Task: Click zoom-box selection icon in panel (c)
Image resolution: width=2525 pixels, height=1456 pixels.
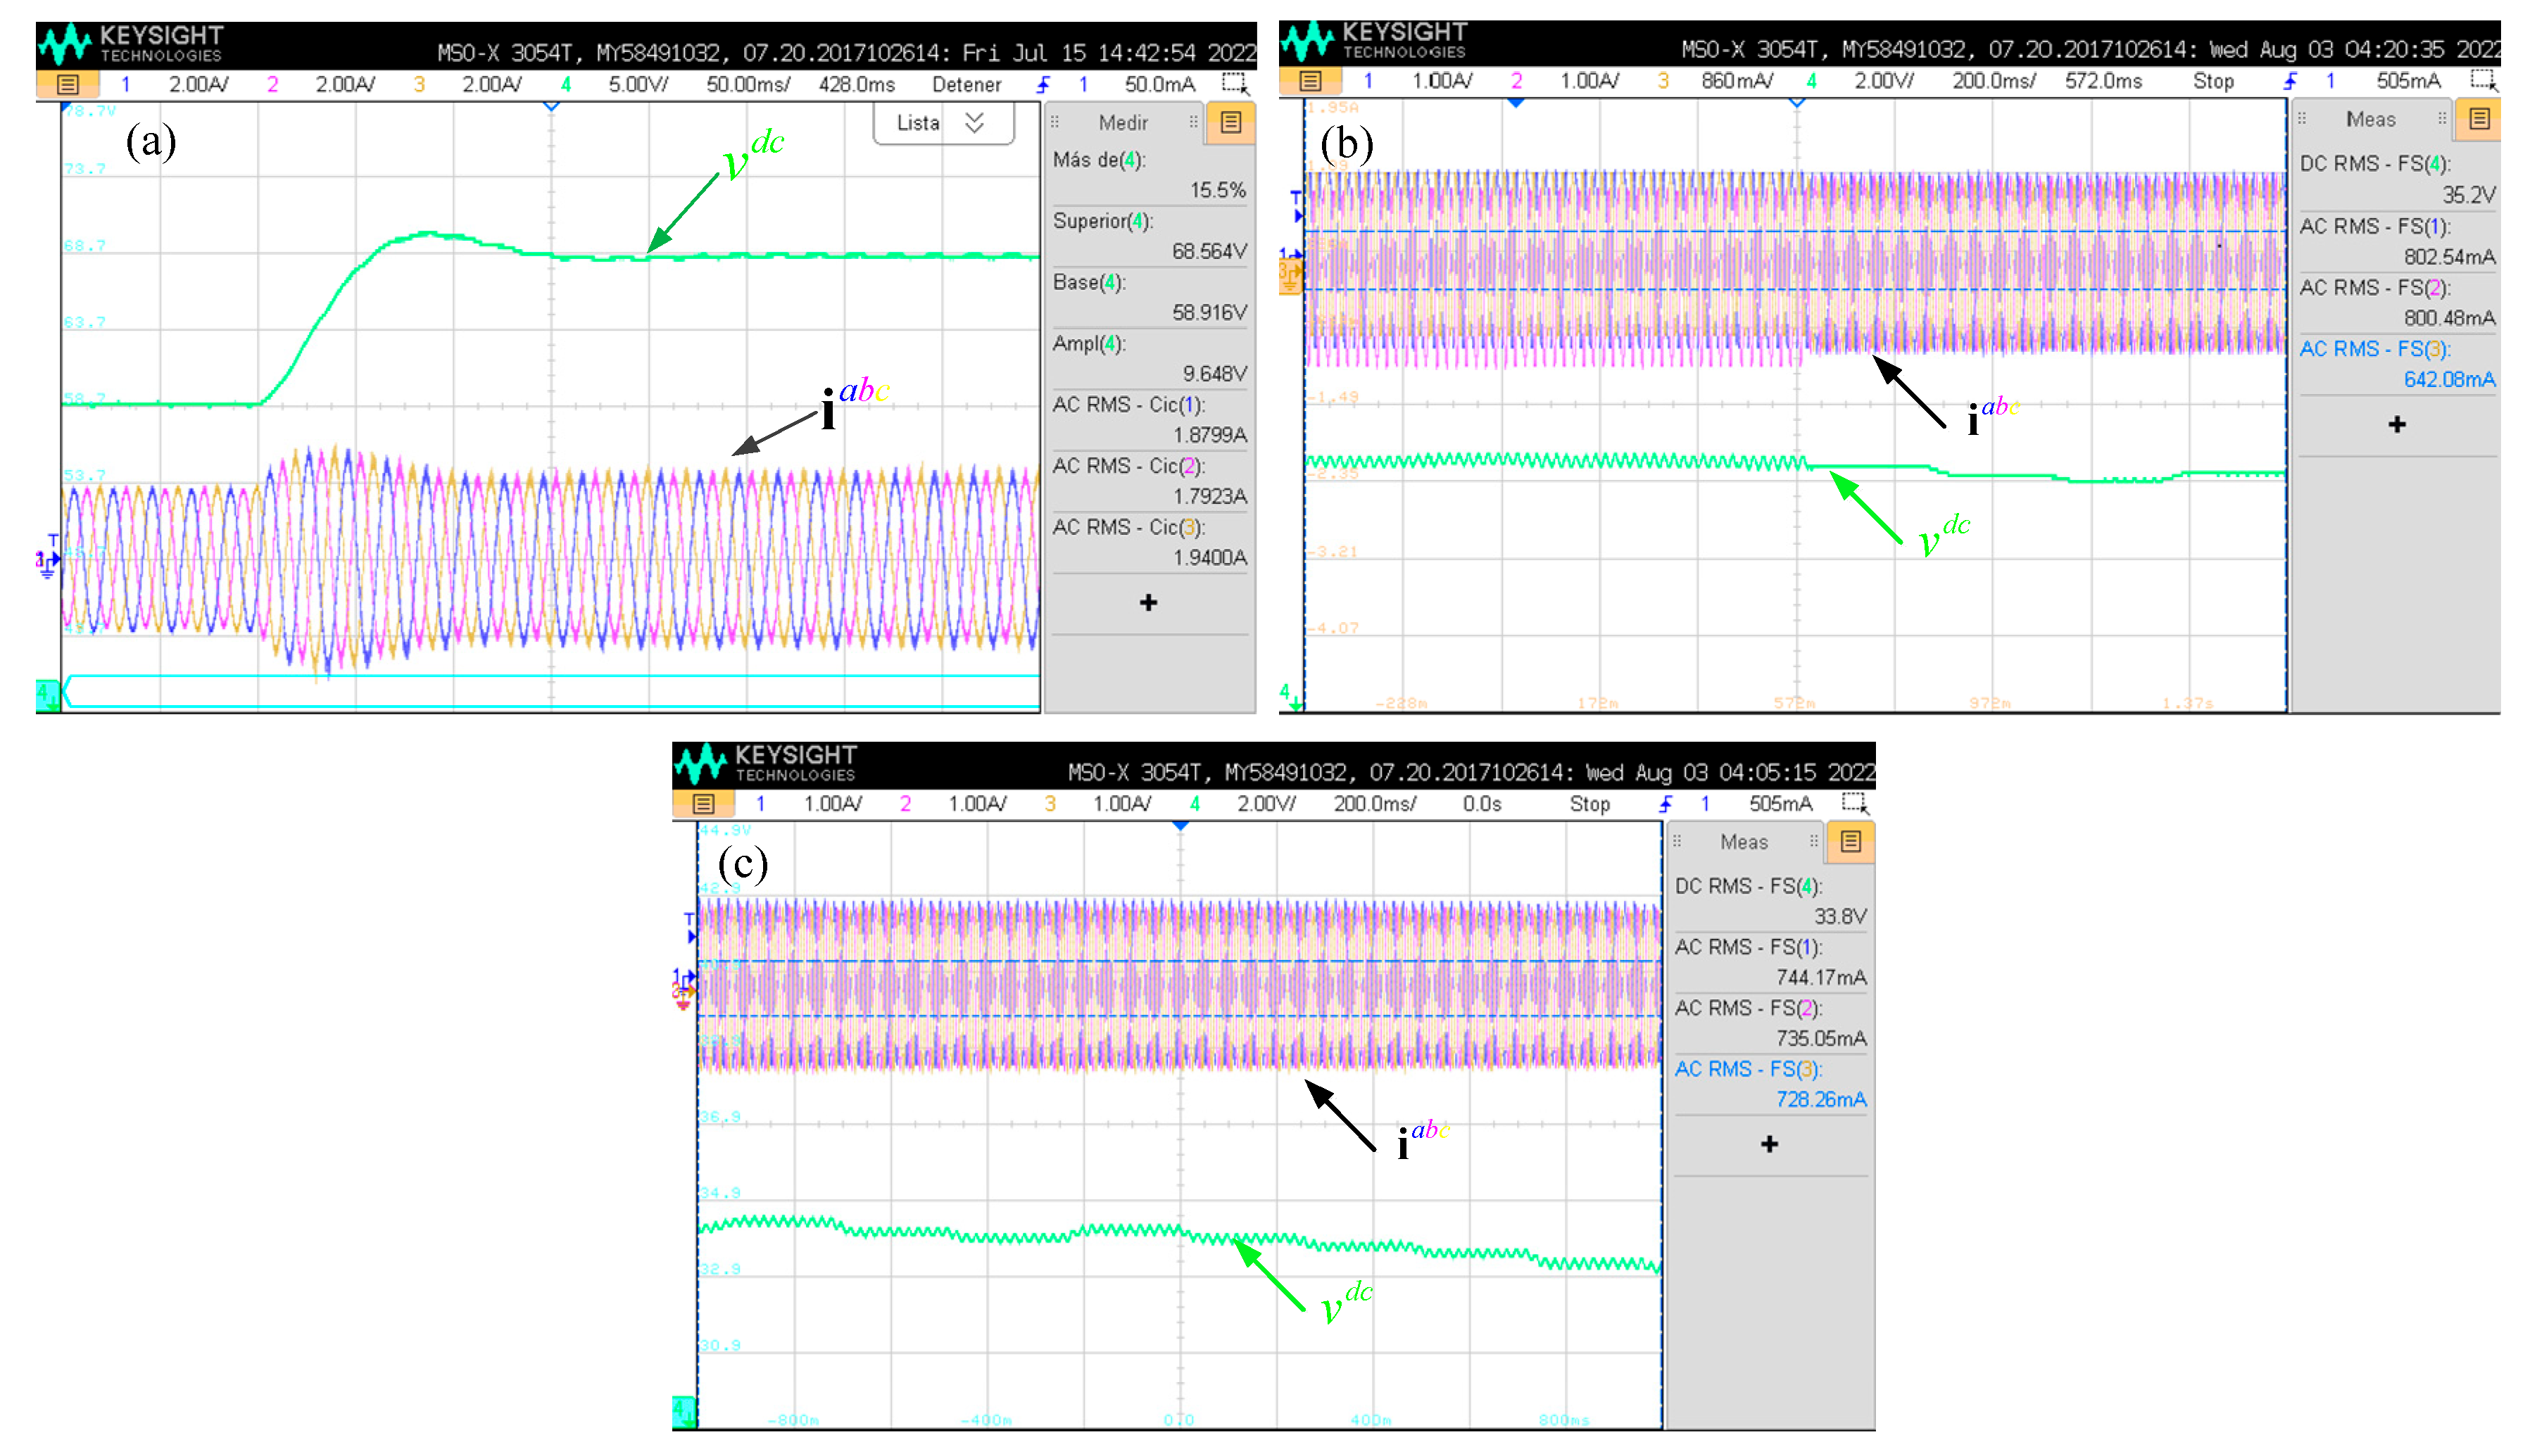Action: [x=1854, y=803]
